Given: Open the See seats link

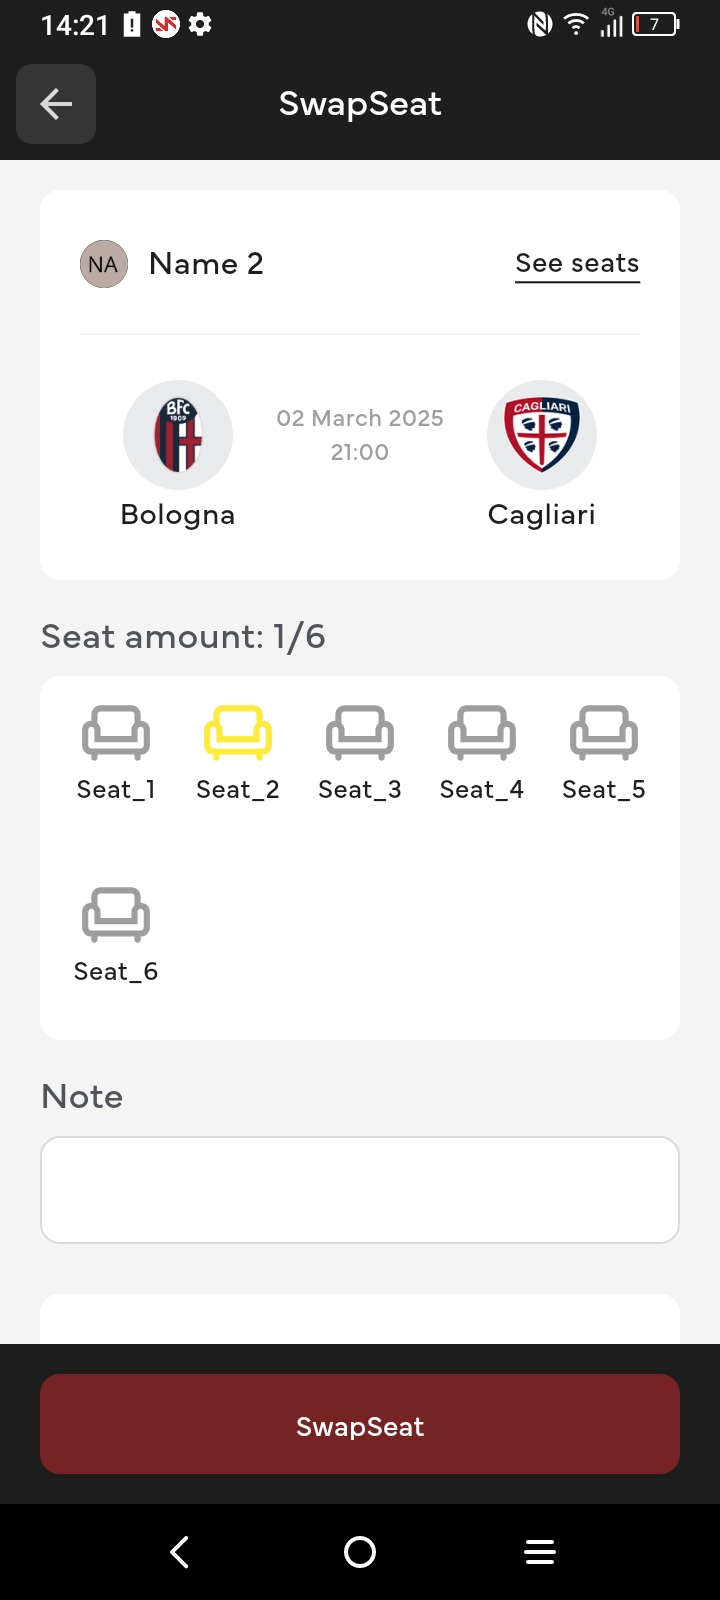Looking at the screenshot, I should [x=577, y=264].
